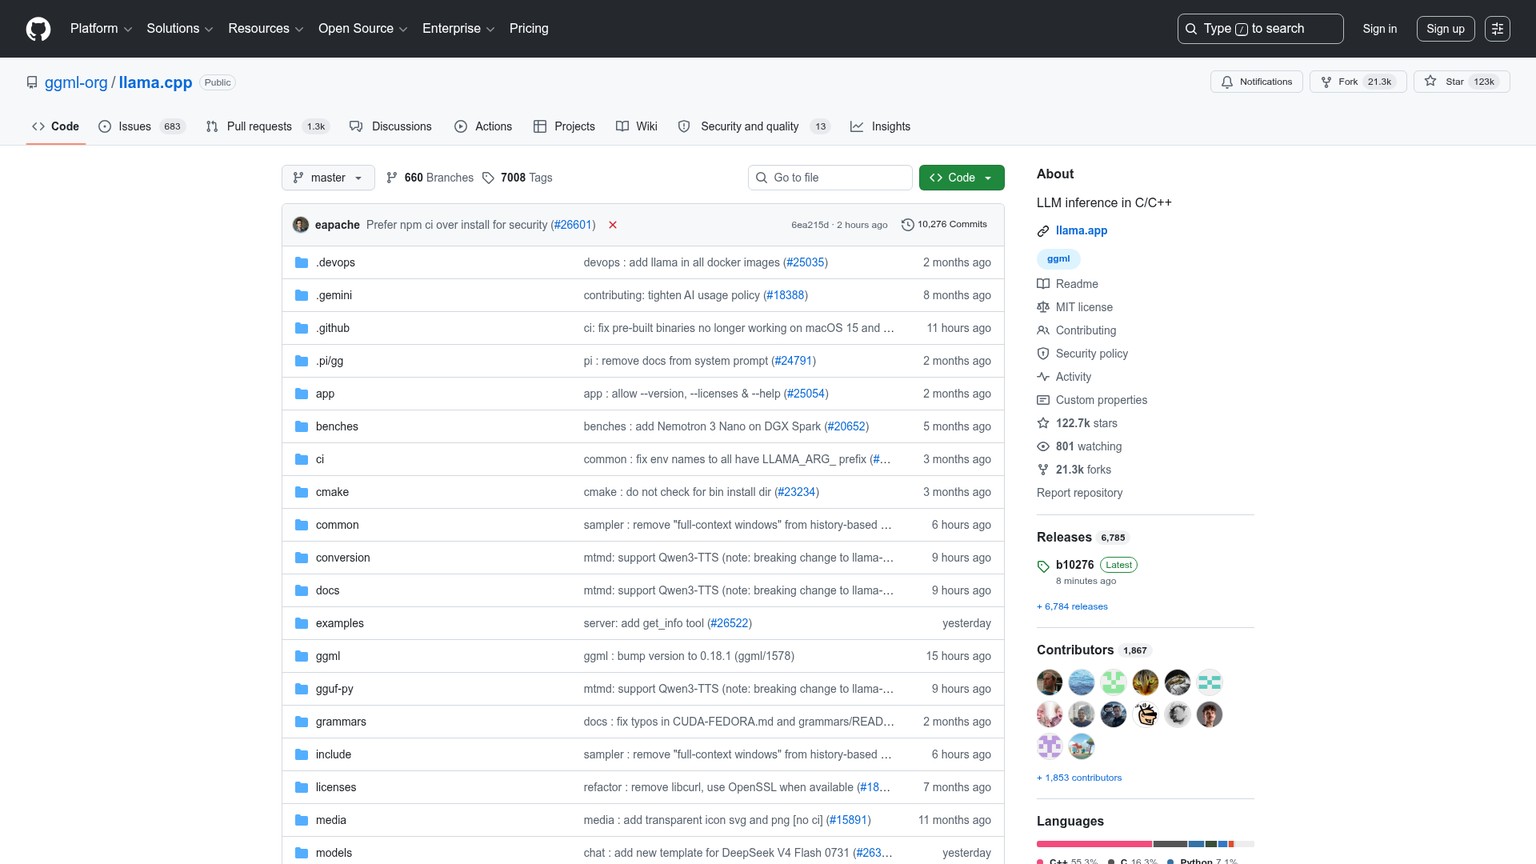Open the Discussions tab
Image resolution: width=1536 pixels, height=864 pixels.
[x=391, y=127]
